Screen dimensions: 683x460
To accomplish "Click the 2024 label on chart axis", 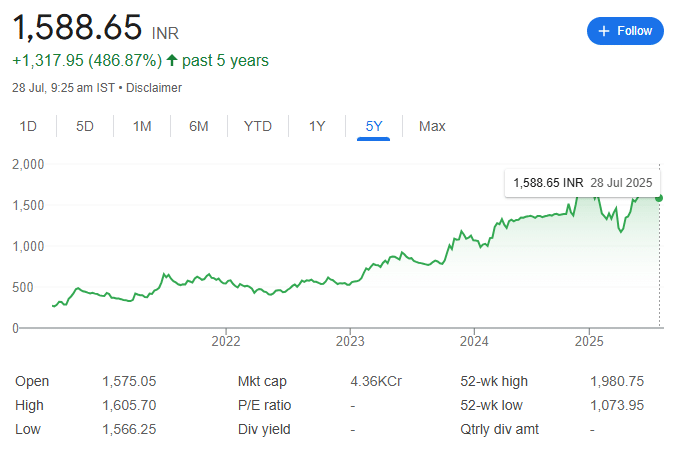I will pyautogui.click(x=473, y=340).
